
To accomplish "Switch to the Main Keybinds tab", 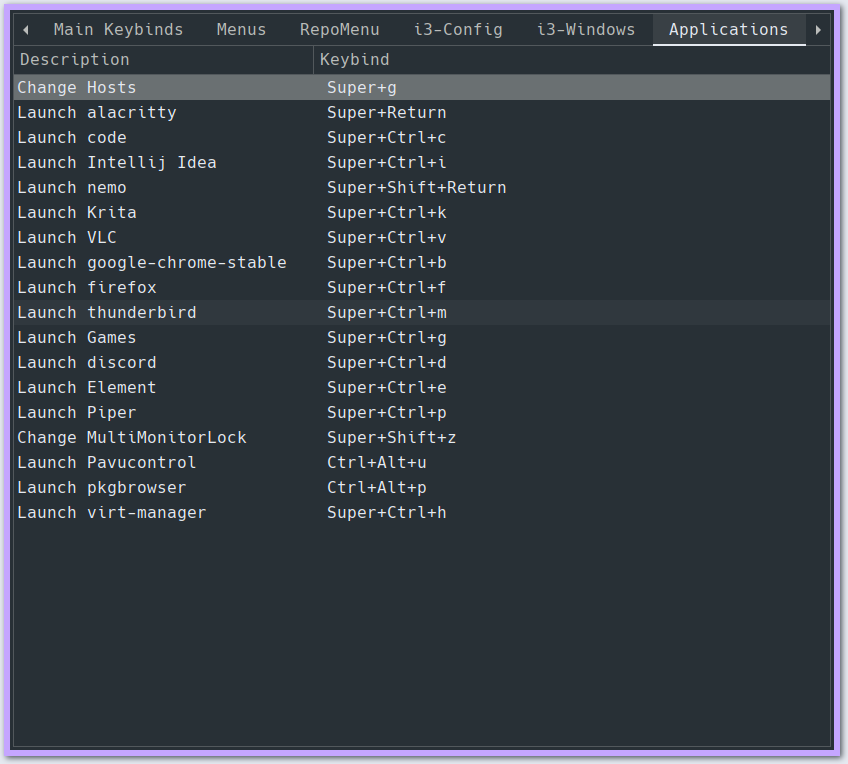I will [118, 29].
